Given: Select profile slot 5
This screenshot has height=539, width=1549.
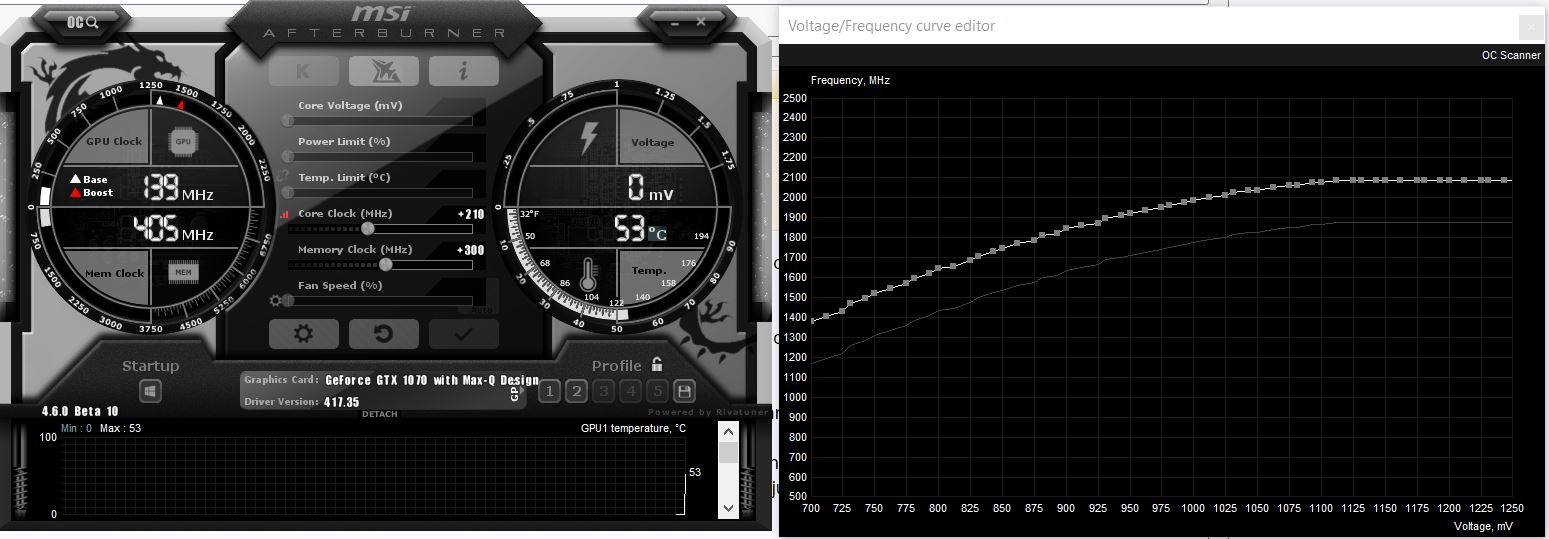Looking at the screenshot, I should tap(657, 391).
